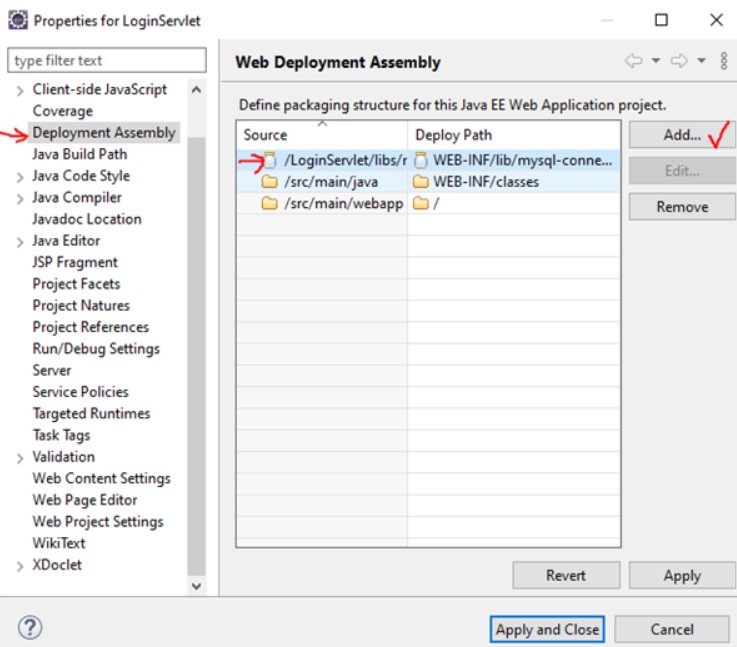Viewport: 737px width, 647px height.
Task: Click the Remove button
Action: pyautogui.click(x=682, y=207)
